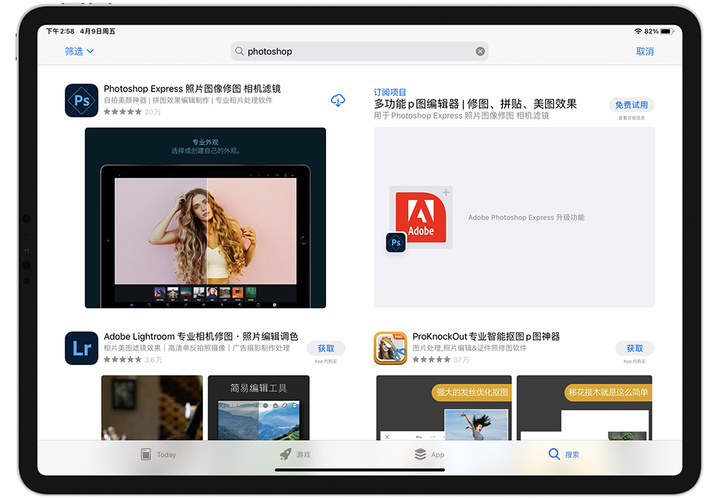Open the ProKnockOut app icon
Viewport: 720px width, 499px height.
point(390,348)
